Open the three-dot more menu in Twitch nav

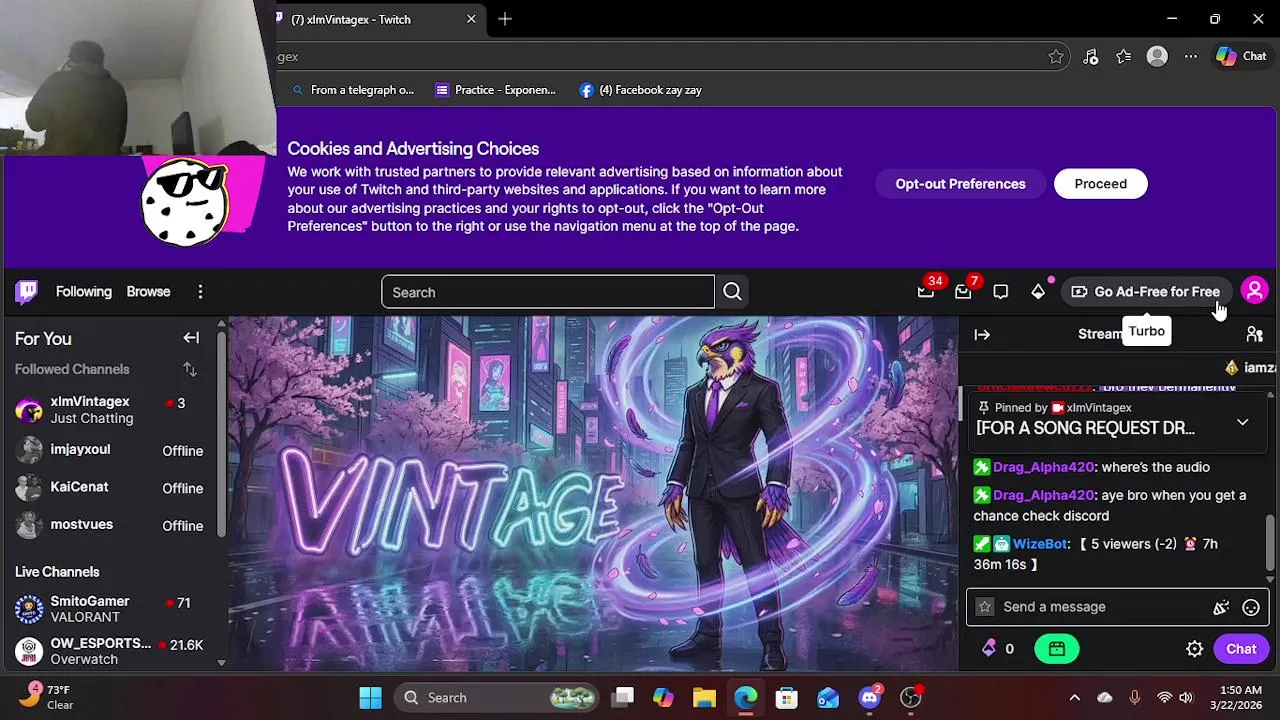pos(200,292)
